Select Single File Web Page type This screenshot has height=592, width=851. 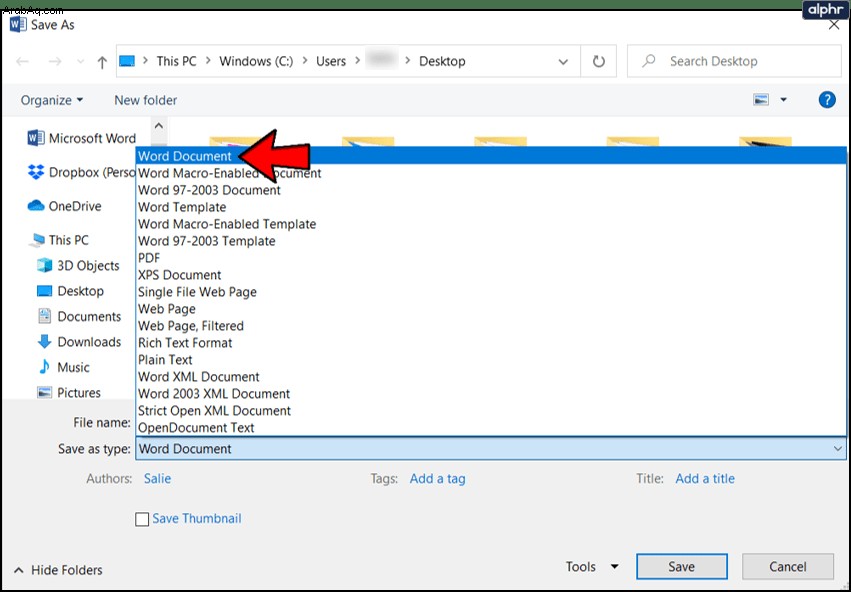(x=491, y=292)
